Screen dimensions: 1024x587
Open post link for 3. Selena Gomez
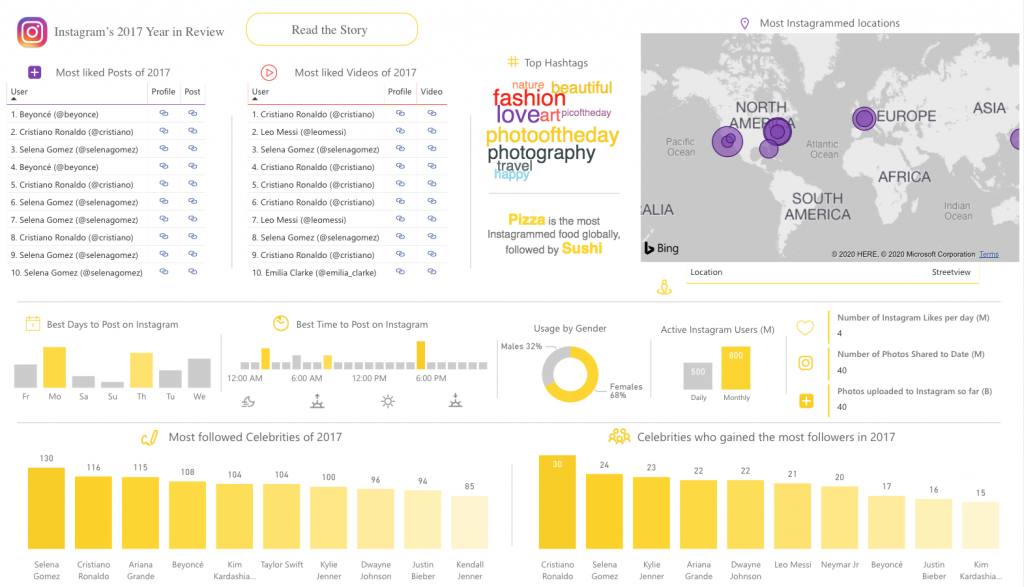click(x=193, y=149)
